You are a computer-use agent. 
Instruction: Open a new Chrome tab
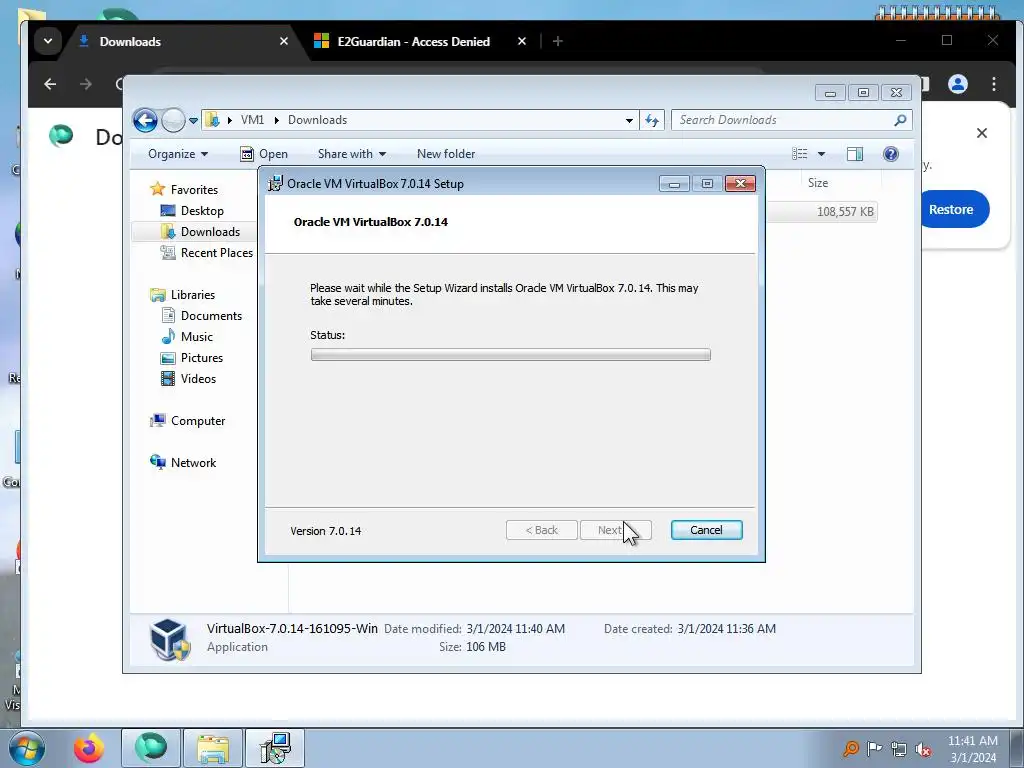558,41
